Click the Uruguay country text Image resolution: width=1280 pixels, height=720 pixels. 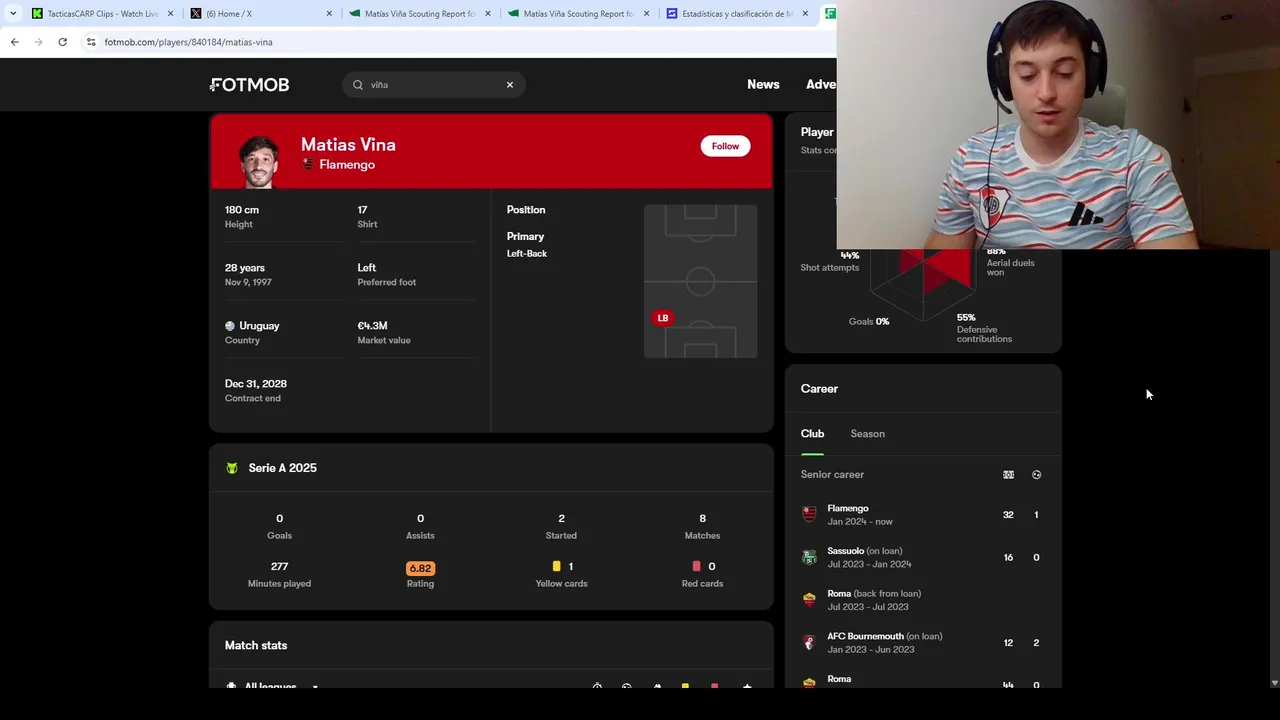259,326
